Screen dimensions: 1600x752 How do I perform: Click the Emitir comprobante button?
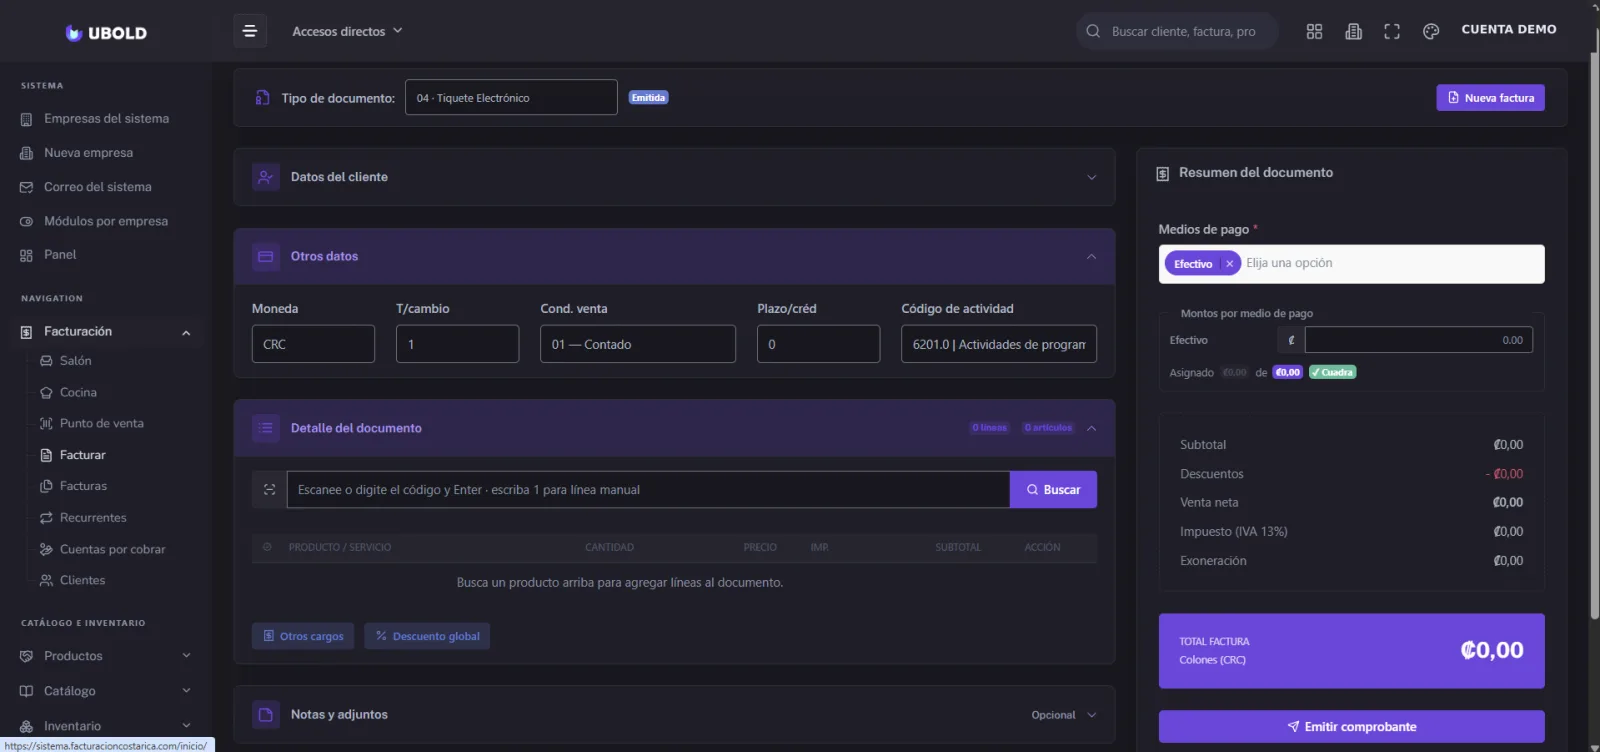pyautogui.click(x=1351, y=727)
